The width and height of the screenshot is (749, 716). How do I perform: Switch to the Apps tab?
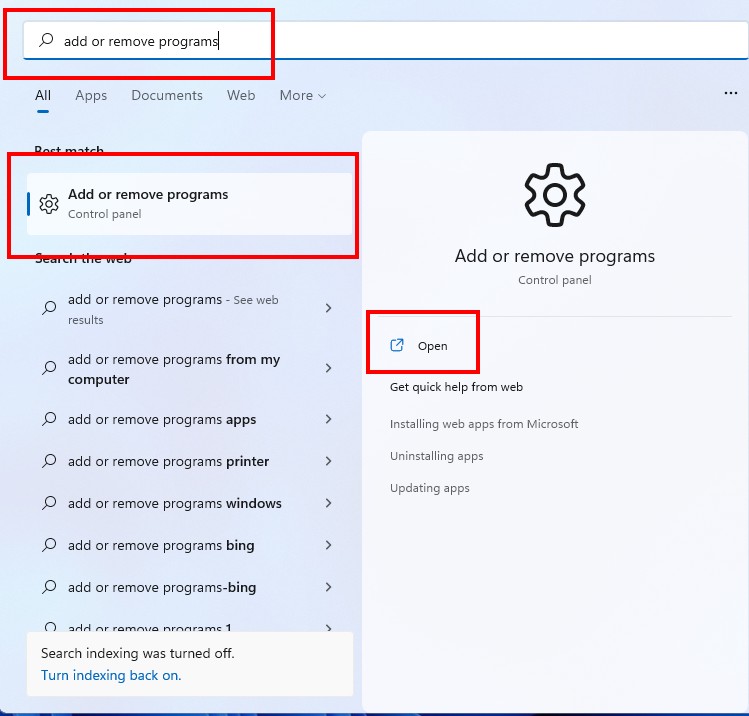[91, 95]
